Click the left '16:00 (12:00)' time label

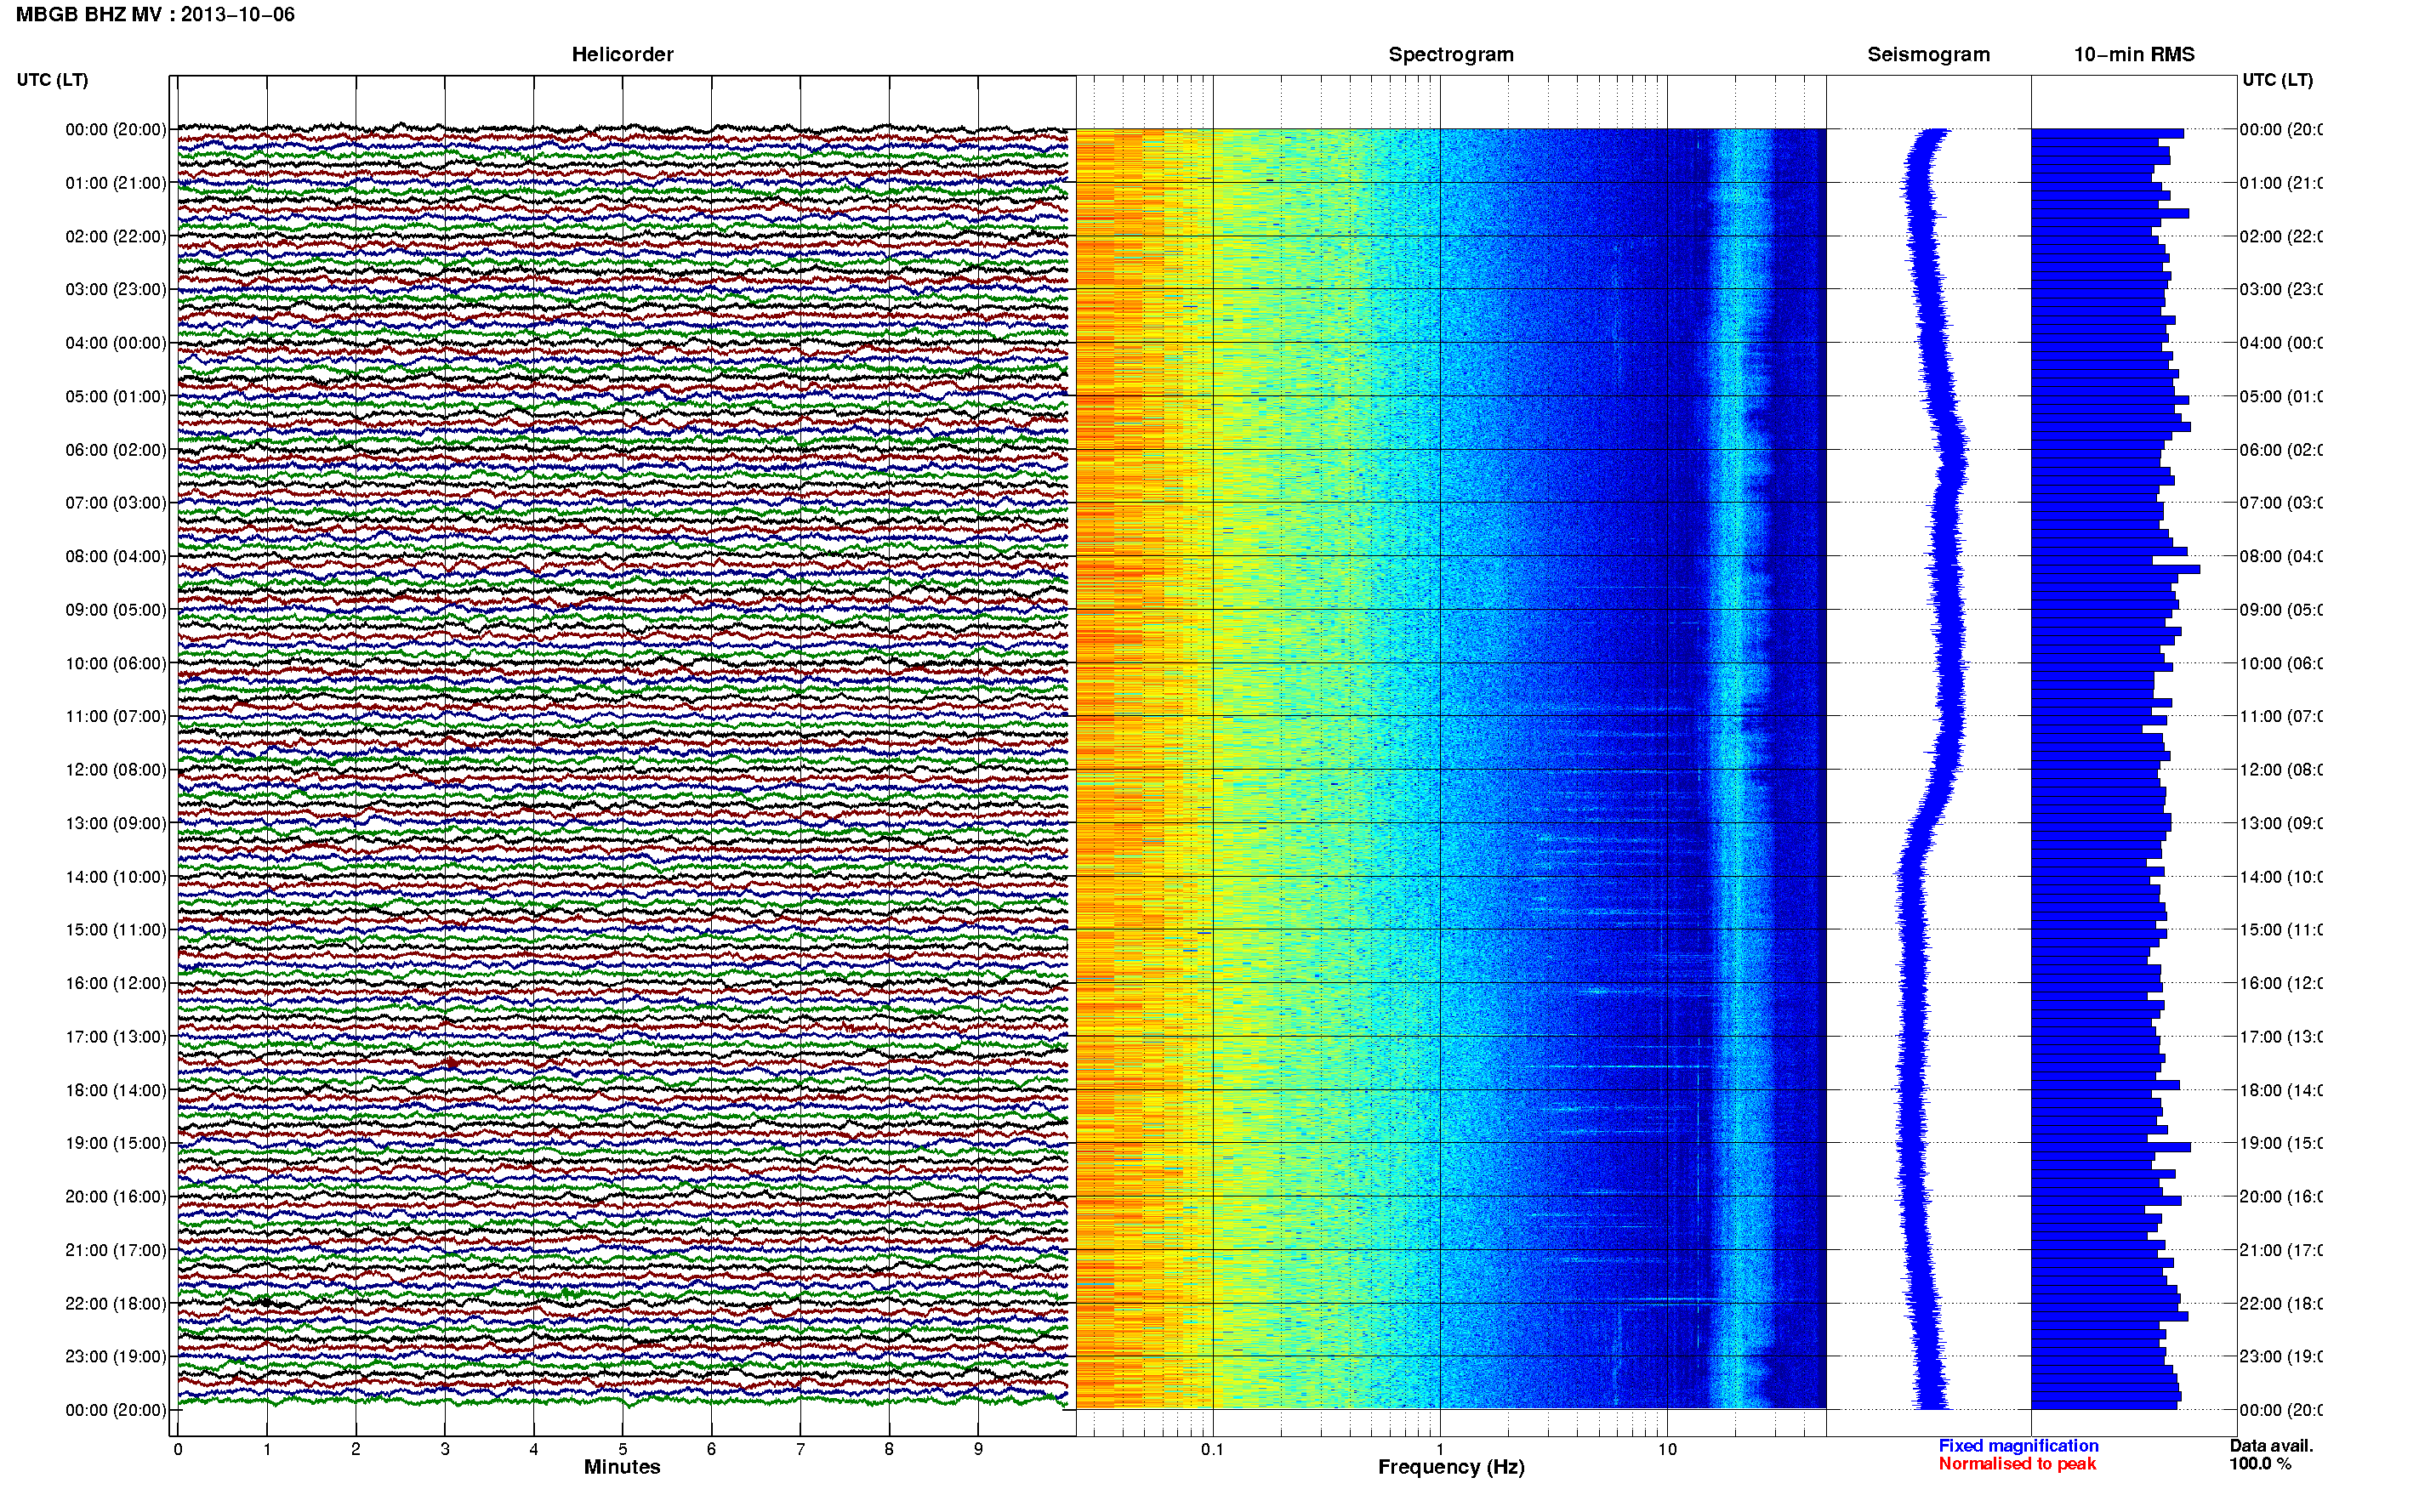click(x=116, y=983)
